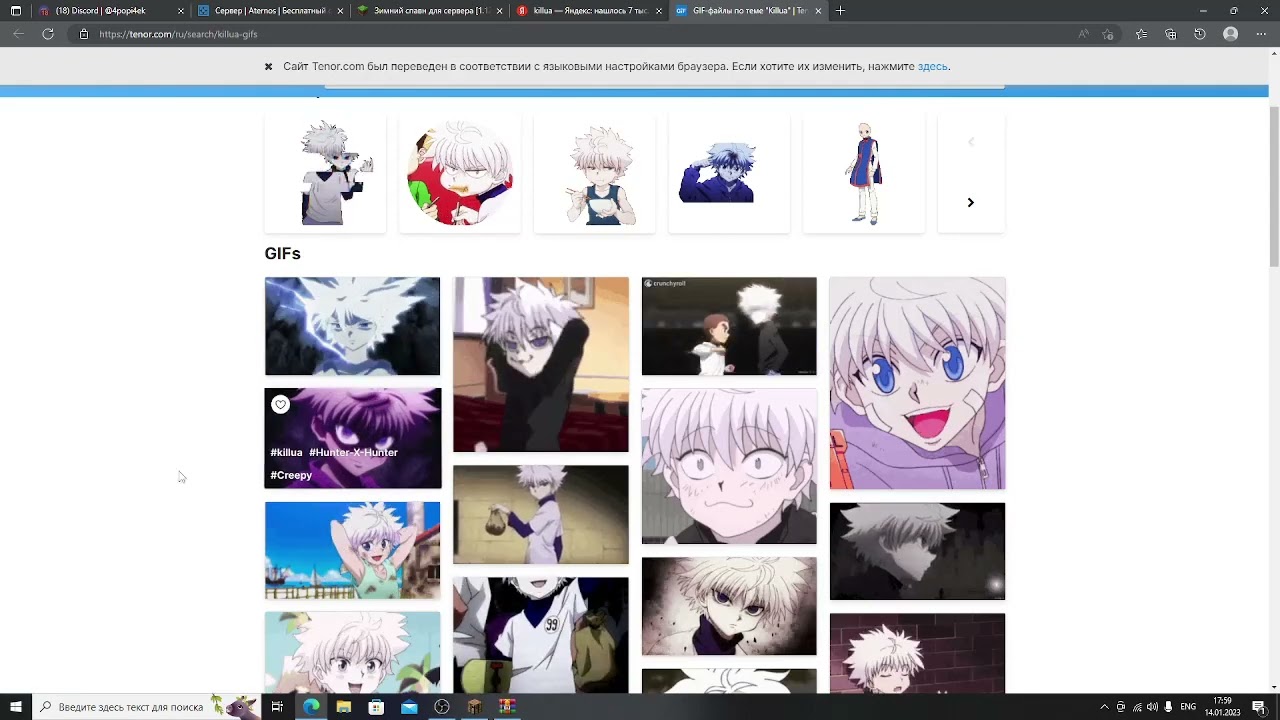The width and height of the screenshot is (1280, 720).
Task: Open Killua with chopsticks related search
Action: coord(594,173)
